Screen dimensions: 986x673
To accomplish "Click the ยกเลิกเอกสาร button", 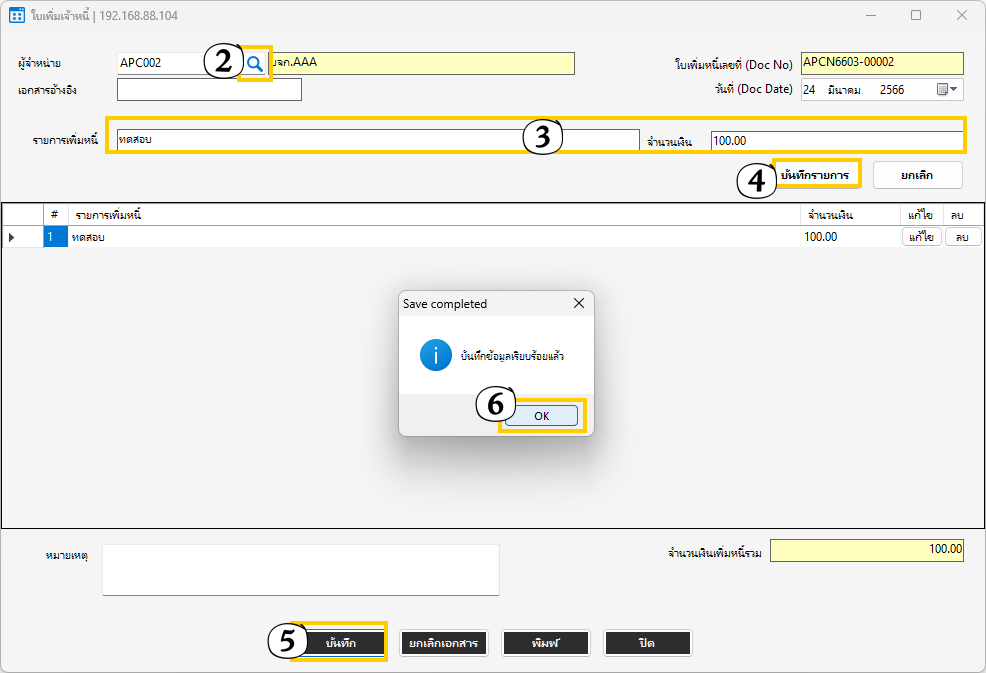I will [443, 643].
